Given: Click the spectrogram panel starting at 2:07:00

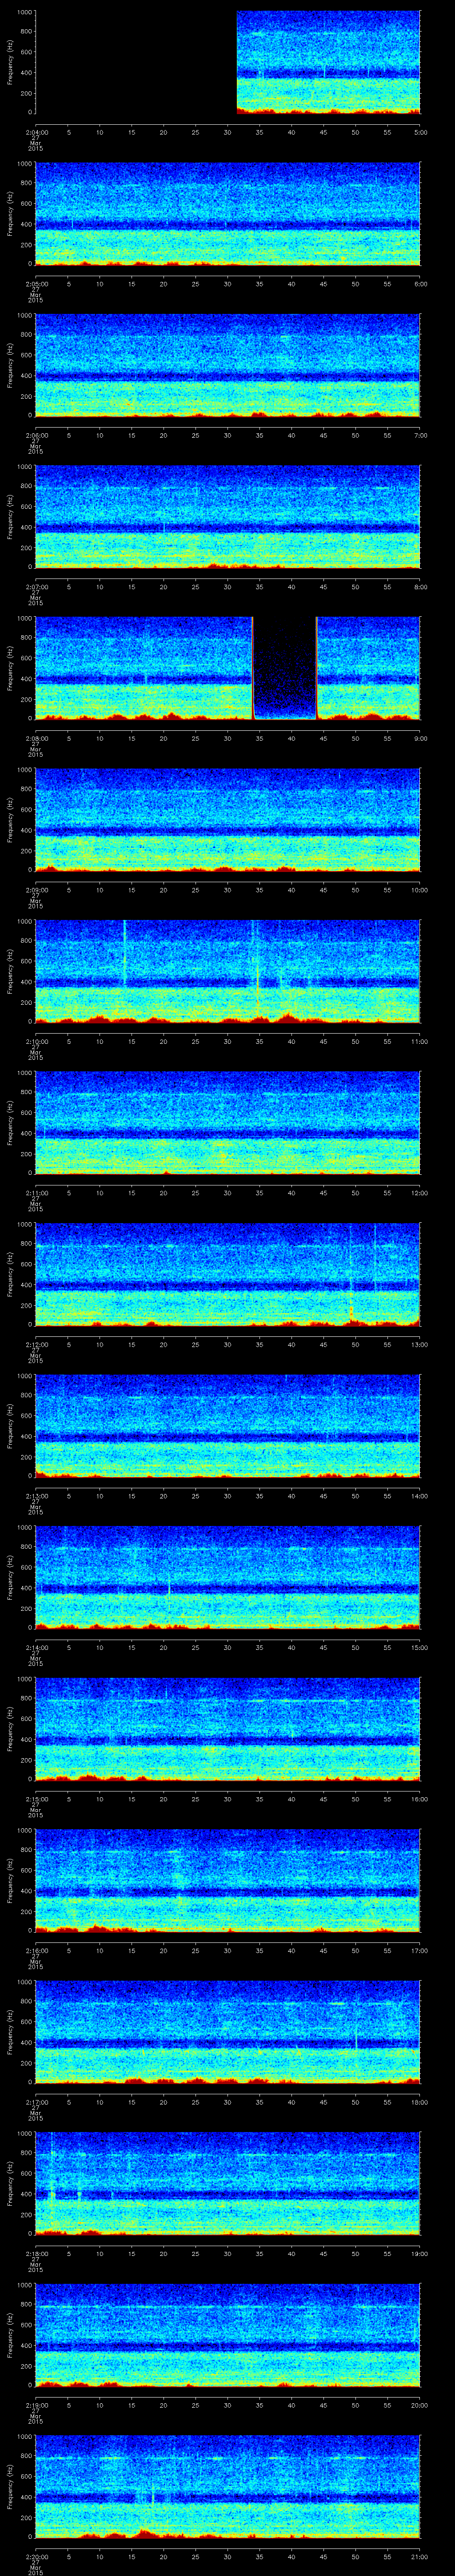Looking at the screenshot, I should [x=228, y=517].
